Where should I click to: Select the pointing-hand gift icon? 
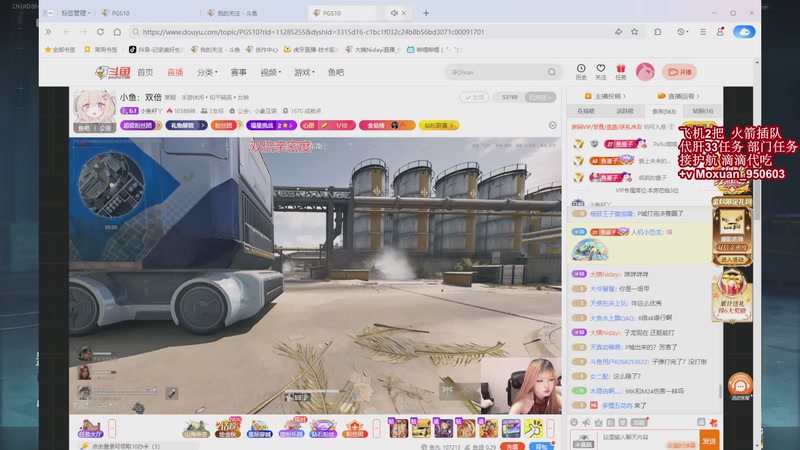pos(533,429)
